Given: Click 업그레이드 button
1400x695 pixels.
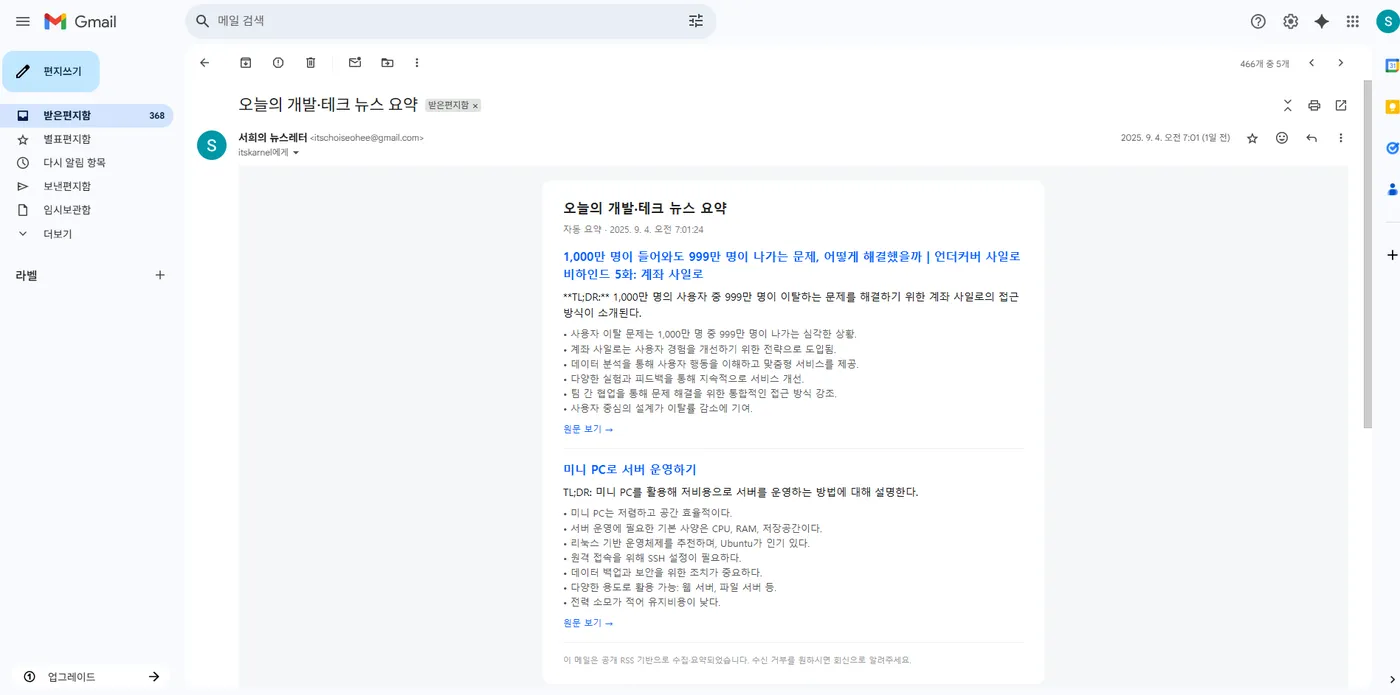Looking at the screenshot, I should (91, 677).
